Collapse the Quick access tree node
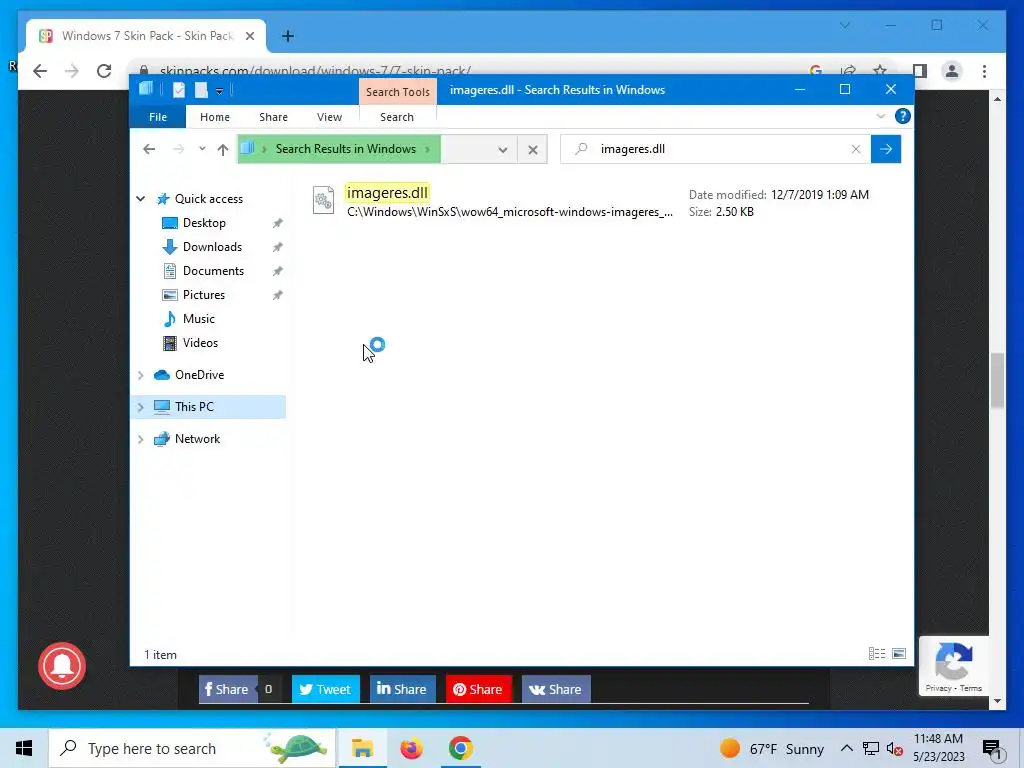 140,199
